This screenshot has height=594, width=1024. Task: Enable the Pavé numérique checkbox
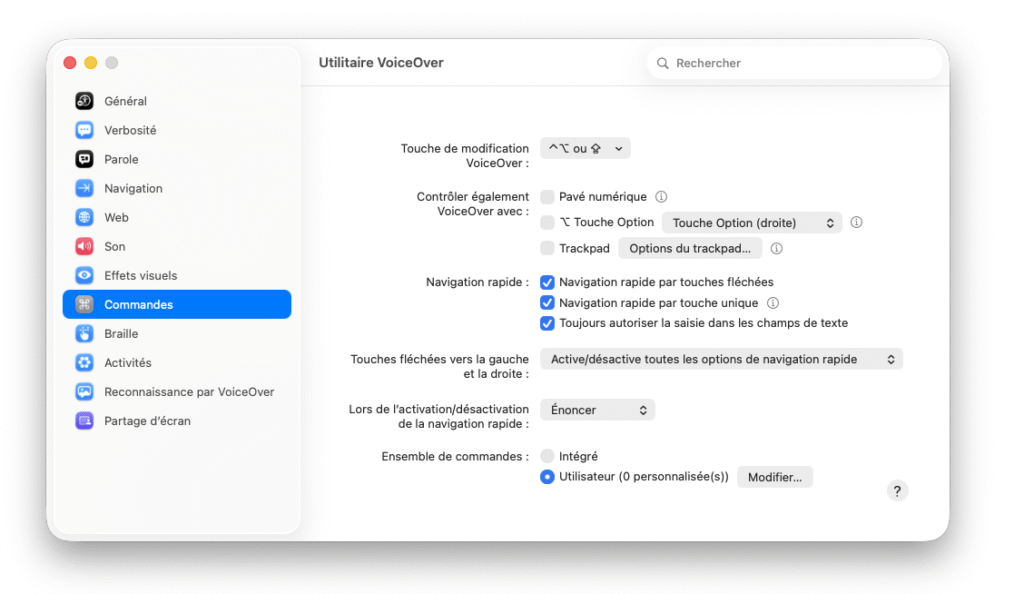[x=547, y=196]
